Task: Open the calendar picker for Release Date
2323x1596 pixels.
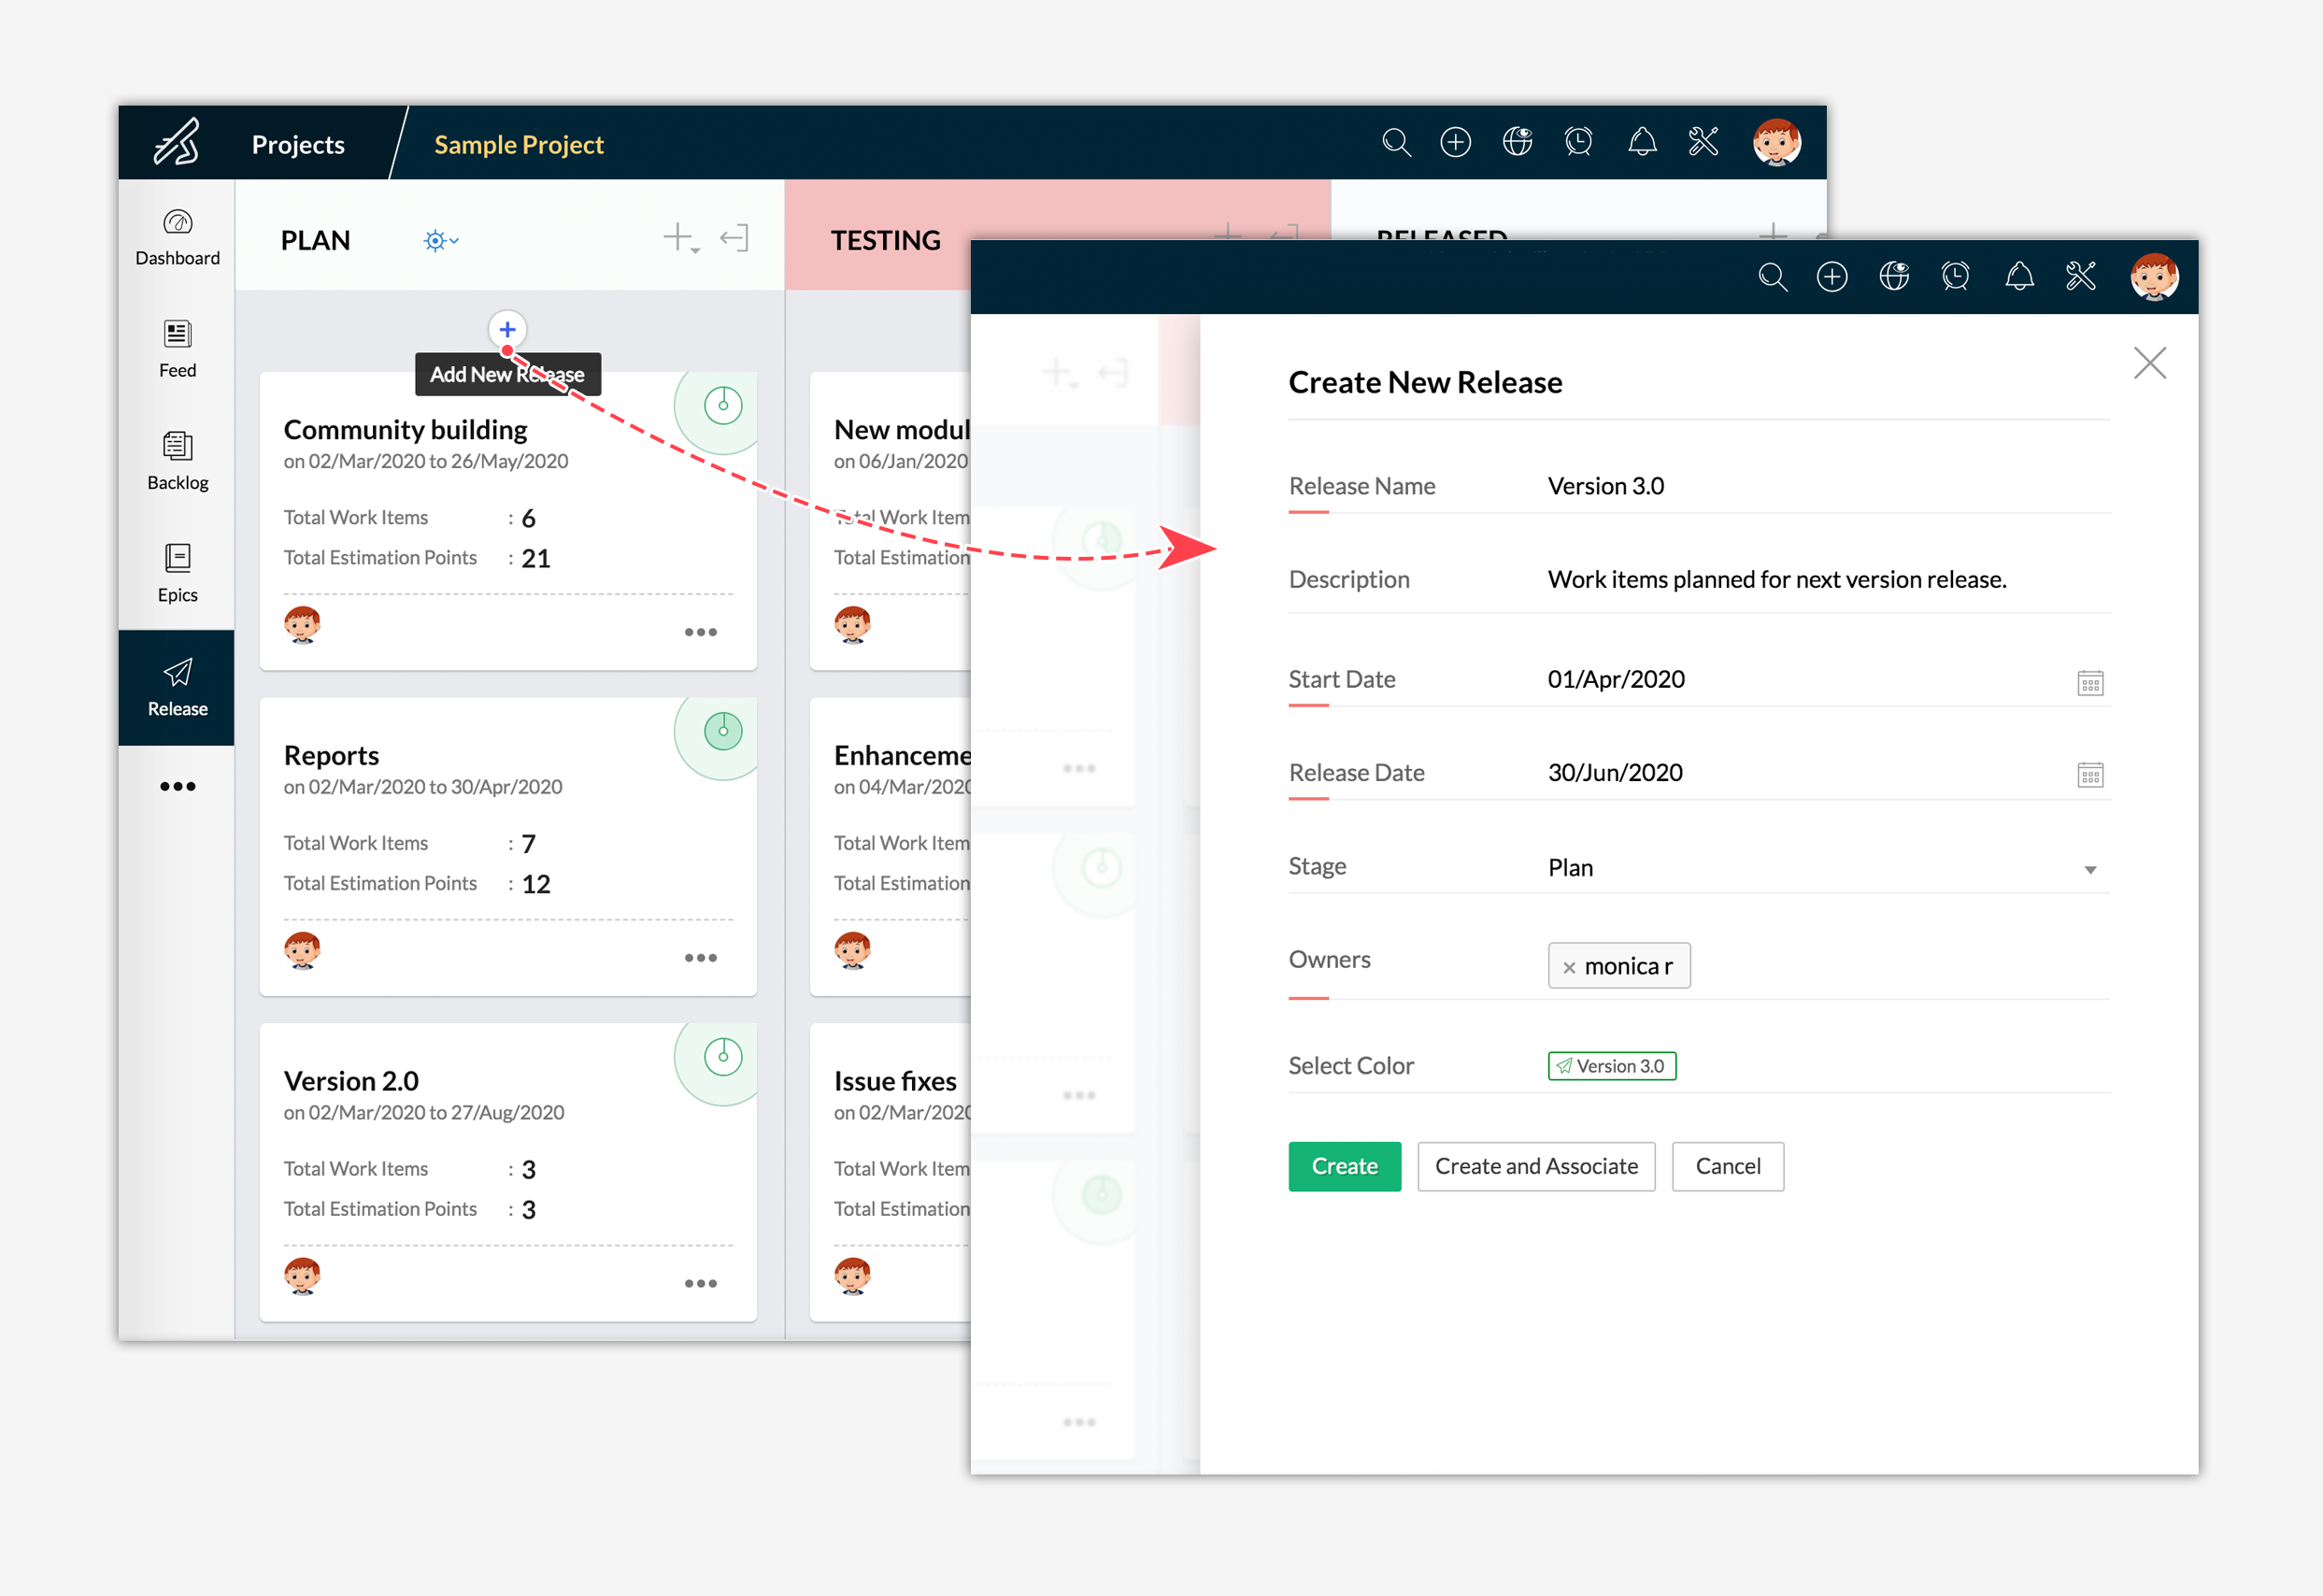Action: point(2089,775)
